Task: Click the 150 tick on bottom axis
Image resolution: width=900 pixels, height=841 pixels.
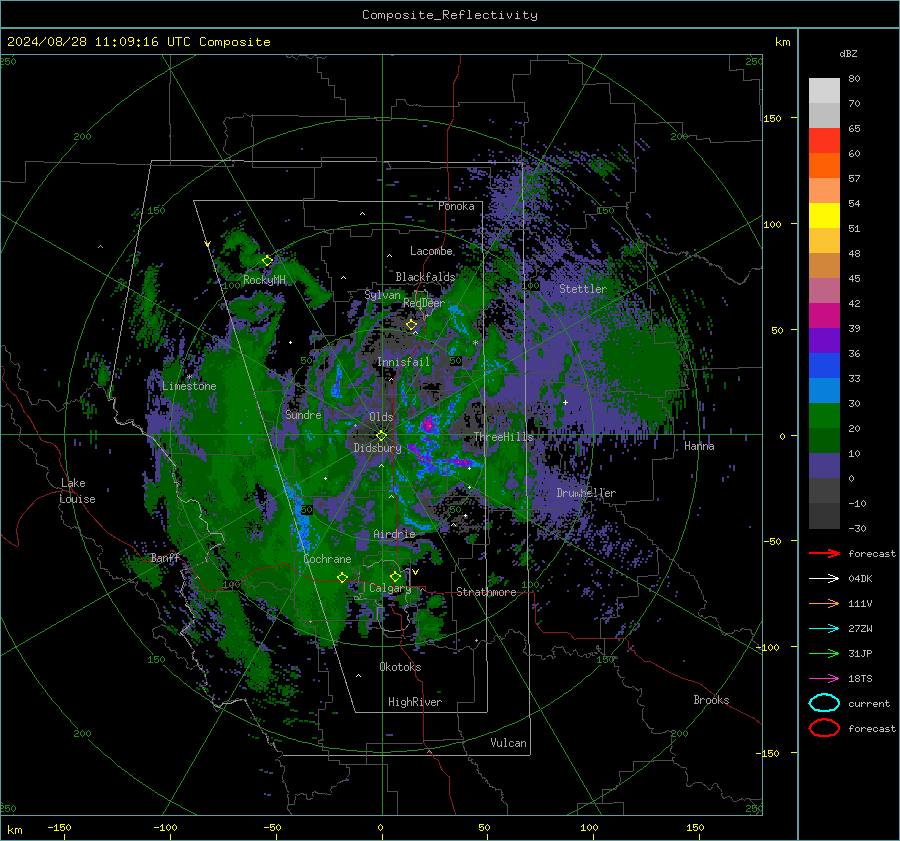Action: pyautogui.click(x=695, y=827)
